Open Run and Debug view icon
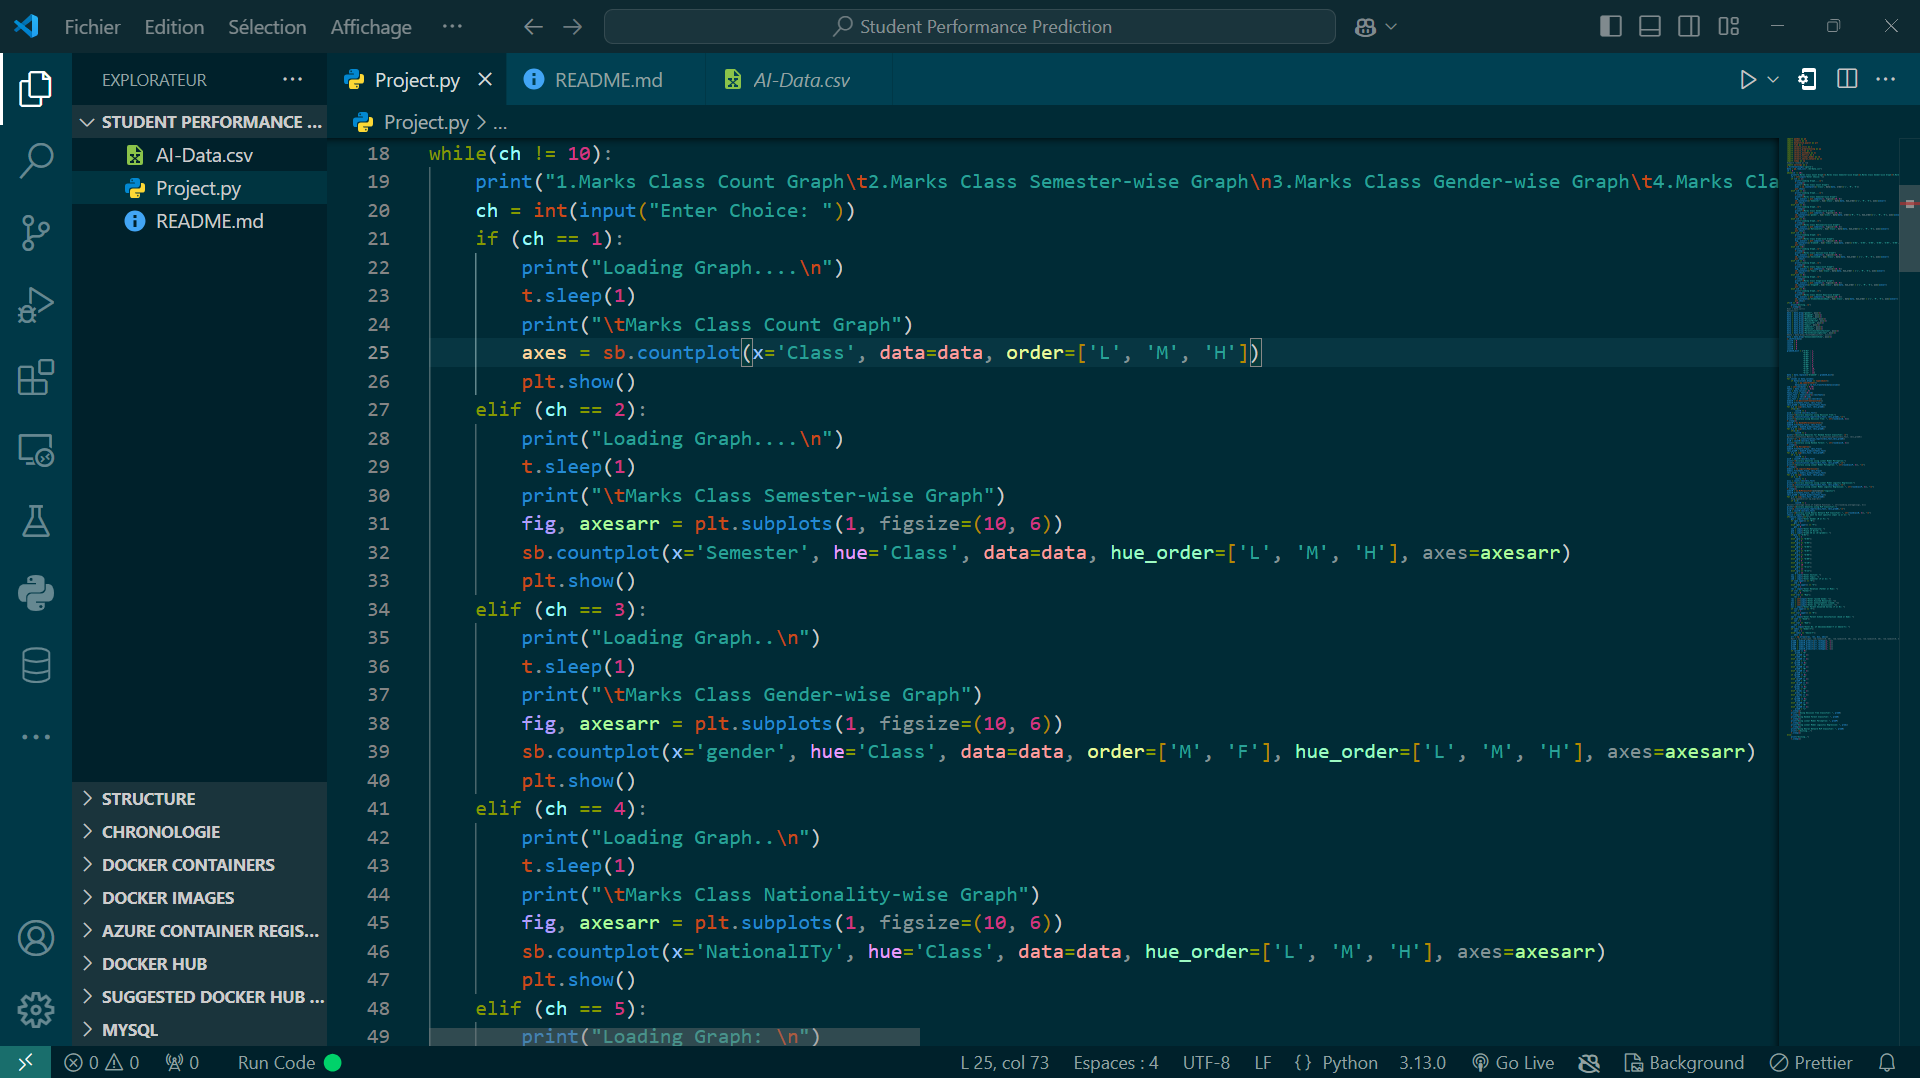Viewport: 1920px width, 1078px height. (x=36, y=305)
